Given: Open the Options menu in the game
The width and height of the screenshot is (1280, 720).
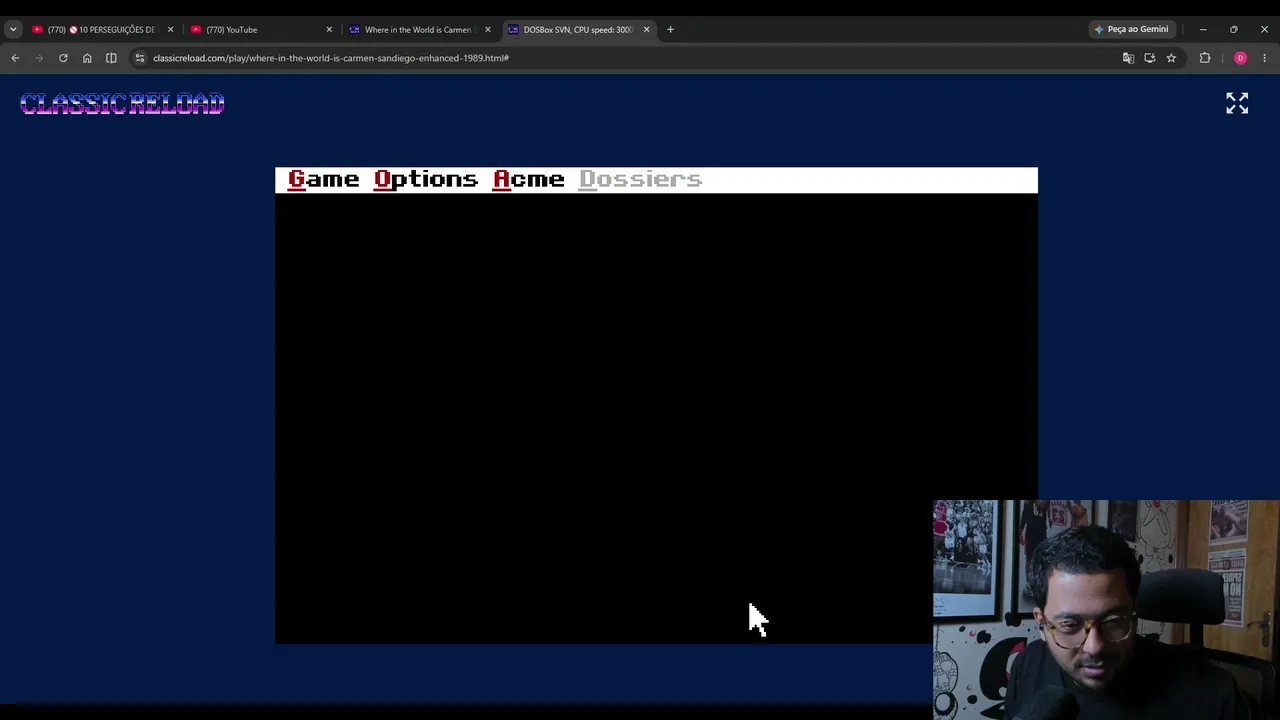Looking at the screenshot, I should click(426, 180).
